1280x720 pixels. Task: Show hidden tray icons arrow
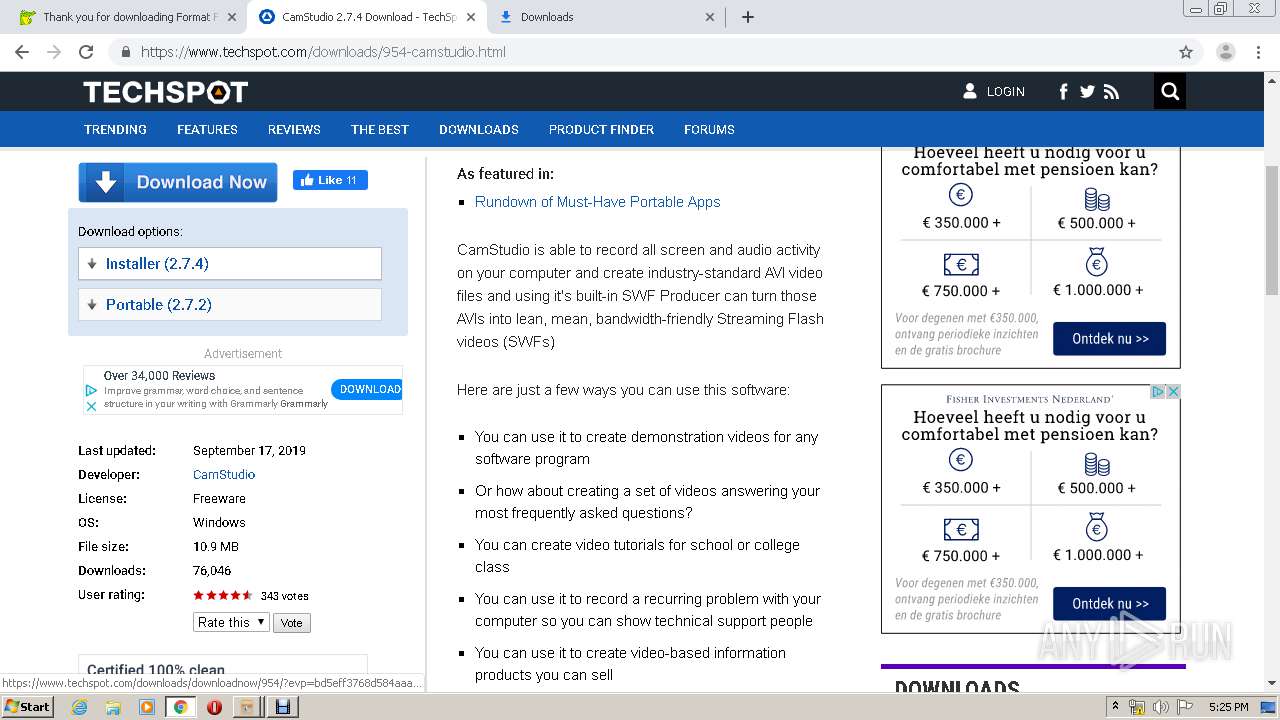[1115, 707]
